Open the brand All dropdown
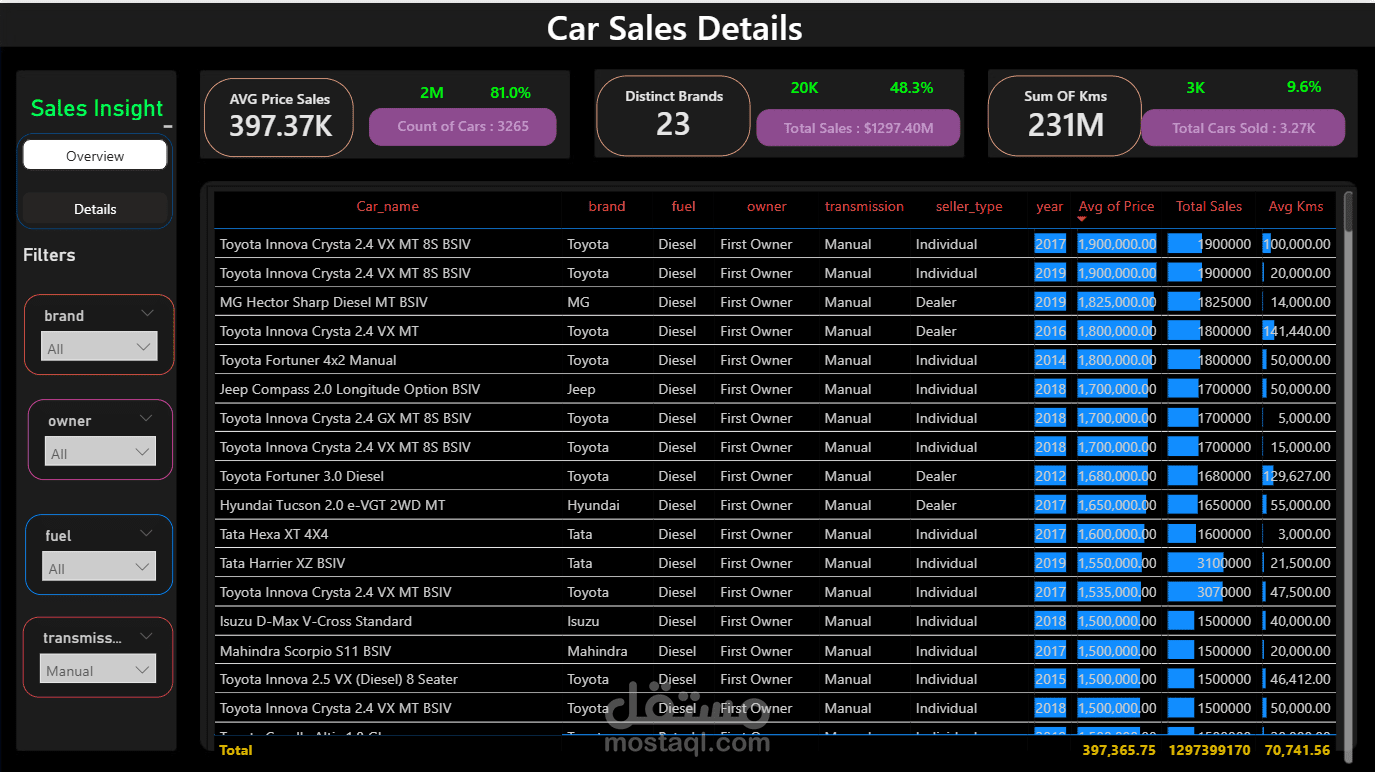 tap(99, 347)
